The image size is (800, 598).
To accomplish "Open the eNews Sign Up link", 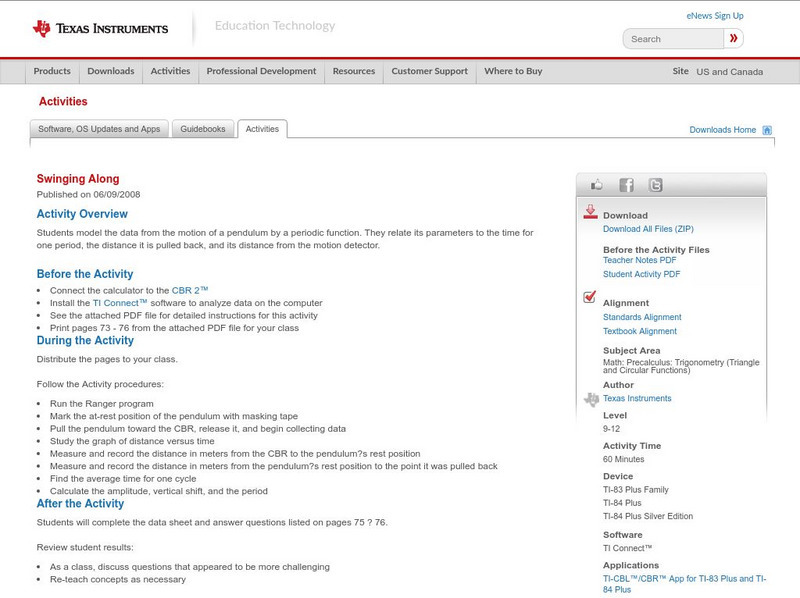I will [x=715, y=16].
